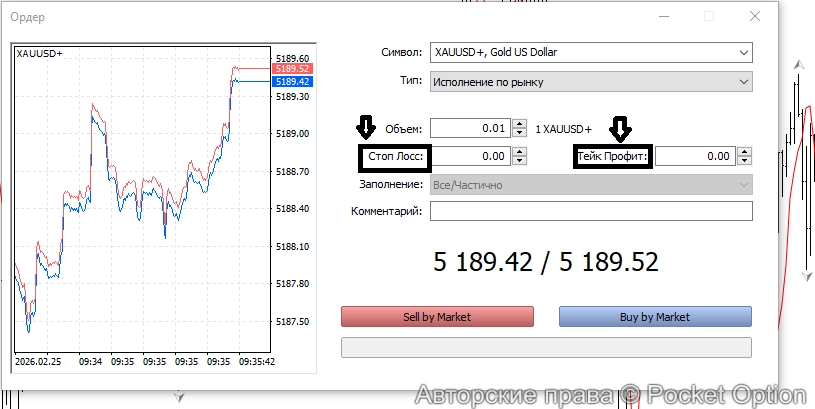Raise Take Profit using up spinner arrow
Image resolution: width=815 pixels, height=409 pixels.
(x=743, y=152)
